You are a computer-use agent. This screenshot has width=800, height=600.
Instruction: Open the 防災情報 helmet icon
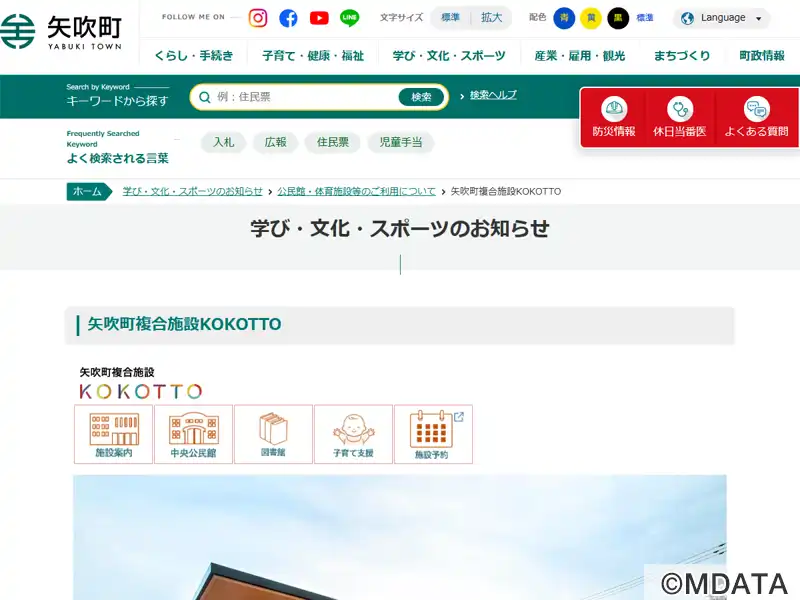(614, 108)
